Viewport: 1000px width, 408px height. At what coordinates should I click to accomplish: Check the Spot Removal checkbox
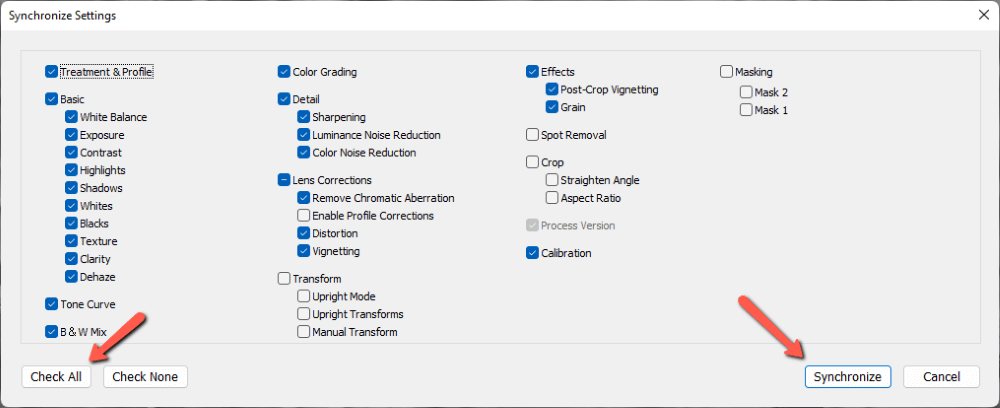(533, 135)
